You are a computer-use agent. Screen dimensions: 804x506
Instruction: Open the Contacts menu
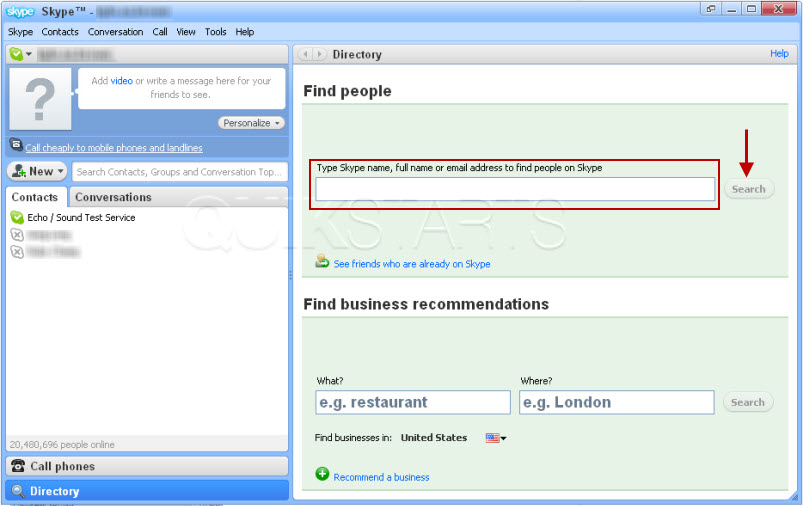click(x=60, y=32)
